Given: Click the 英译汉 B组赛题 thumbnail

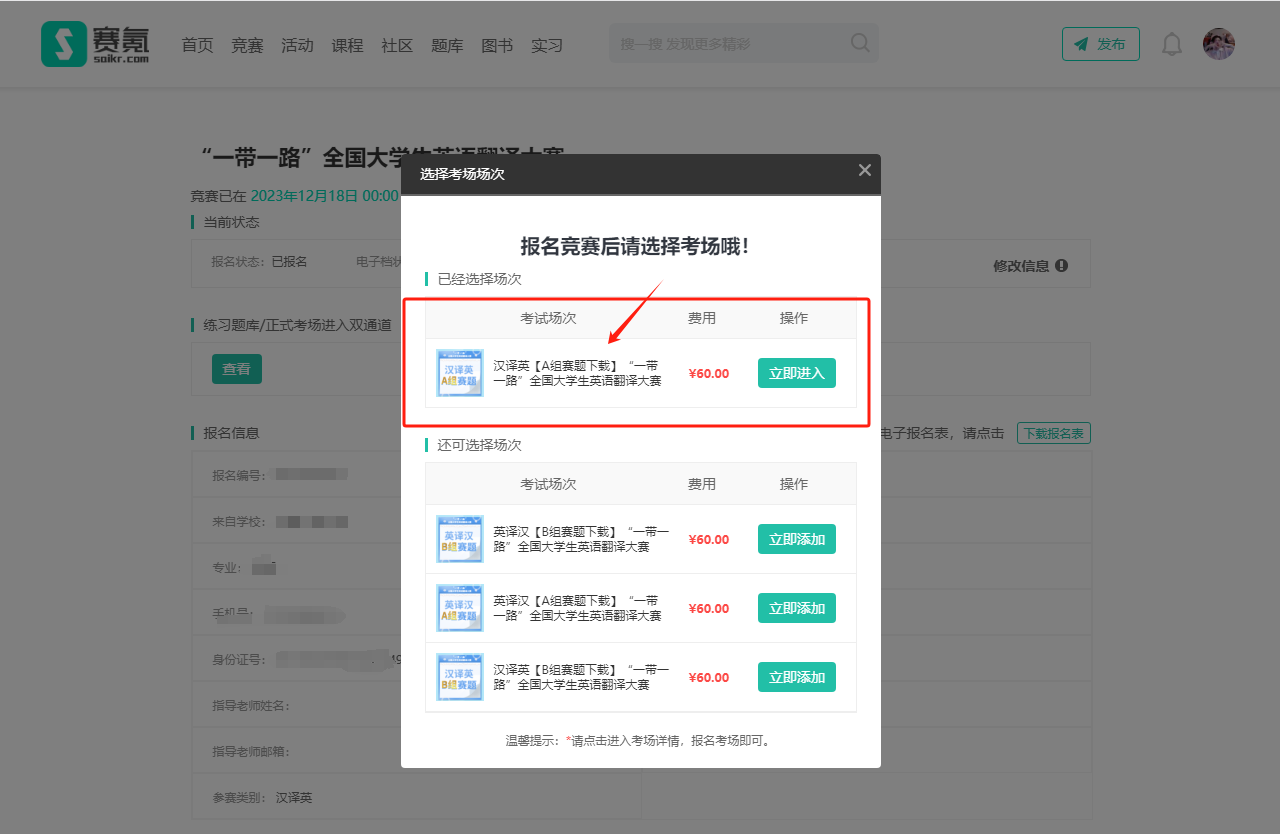Looking at the screenshot, I should 460,540.
